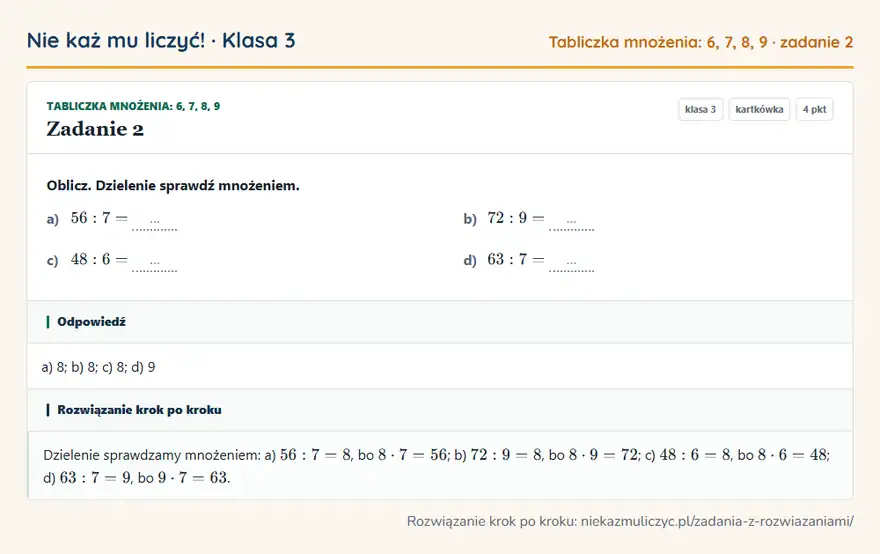Image resolution: width=880 pixels, height=554 pixels.
Task: Select the 'klasa 3' tag
Action: tap(700, 109)
